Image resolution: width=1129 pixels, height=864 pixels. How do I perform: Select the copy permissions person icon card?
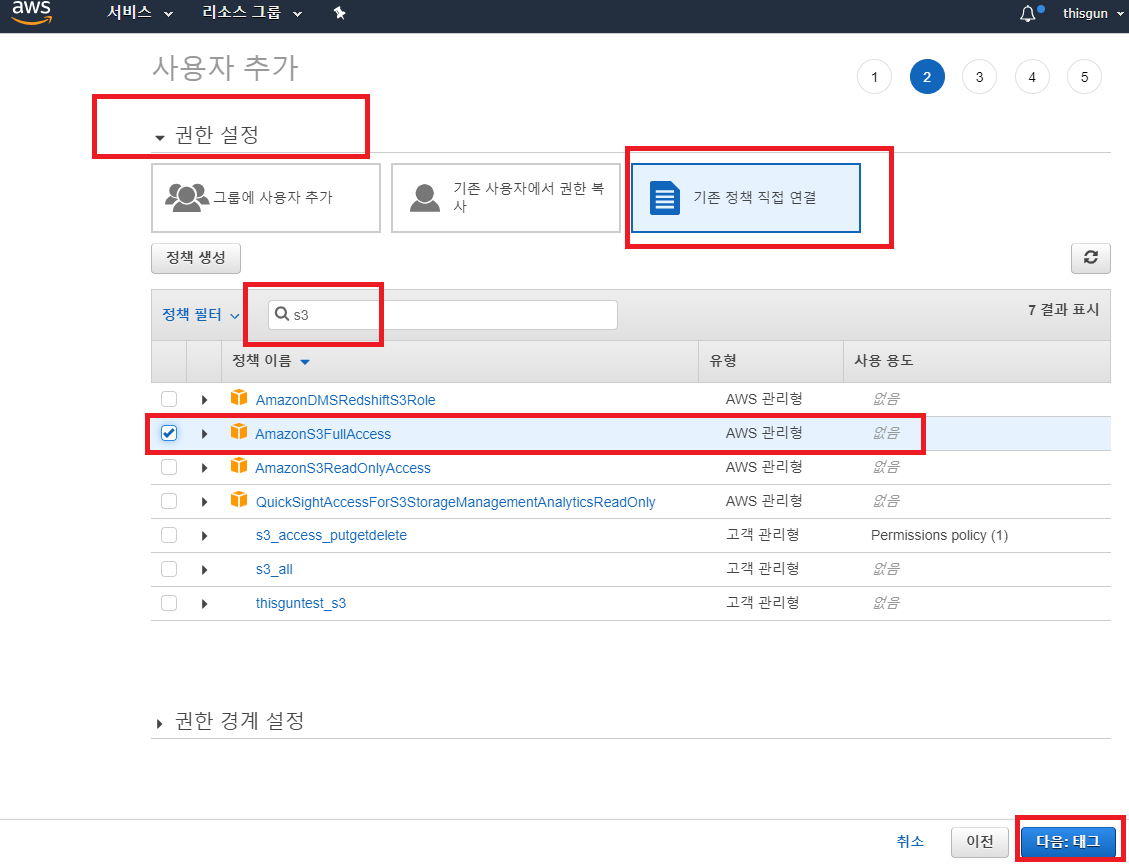coord(426,197)
